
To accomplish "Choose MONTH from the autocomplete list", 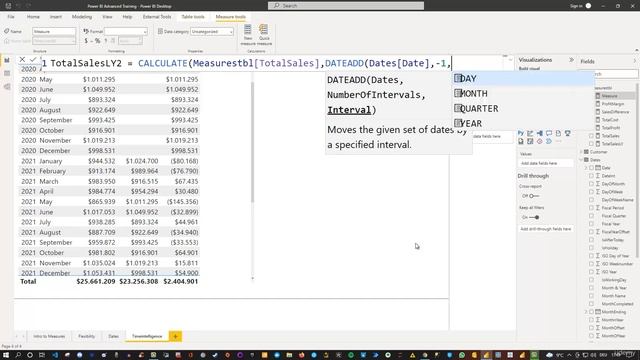I will [523, 93].
